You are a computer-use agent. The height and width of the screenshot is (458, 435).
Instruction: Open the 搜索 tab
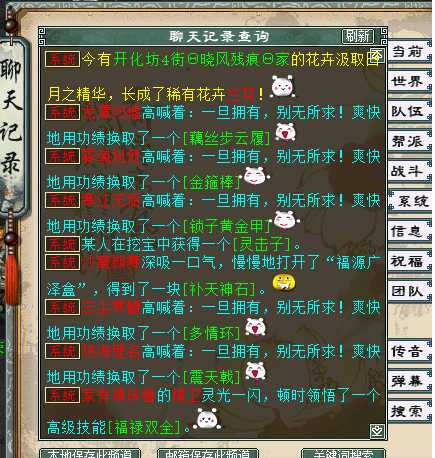[x=407, y=411]
